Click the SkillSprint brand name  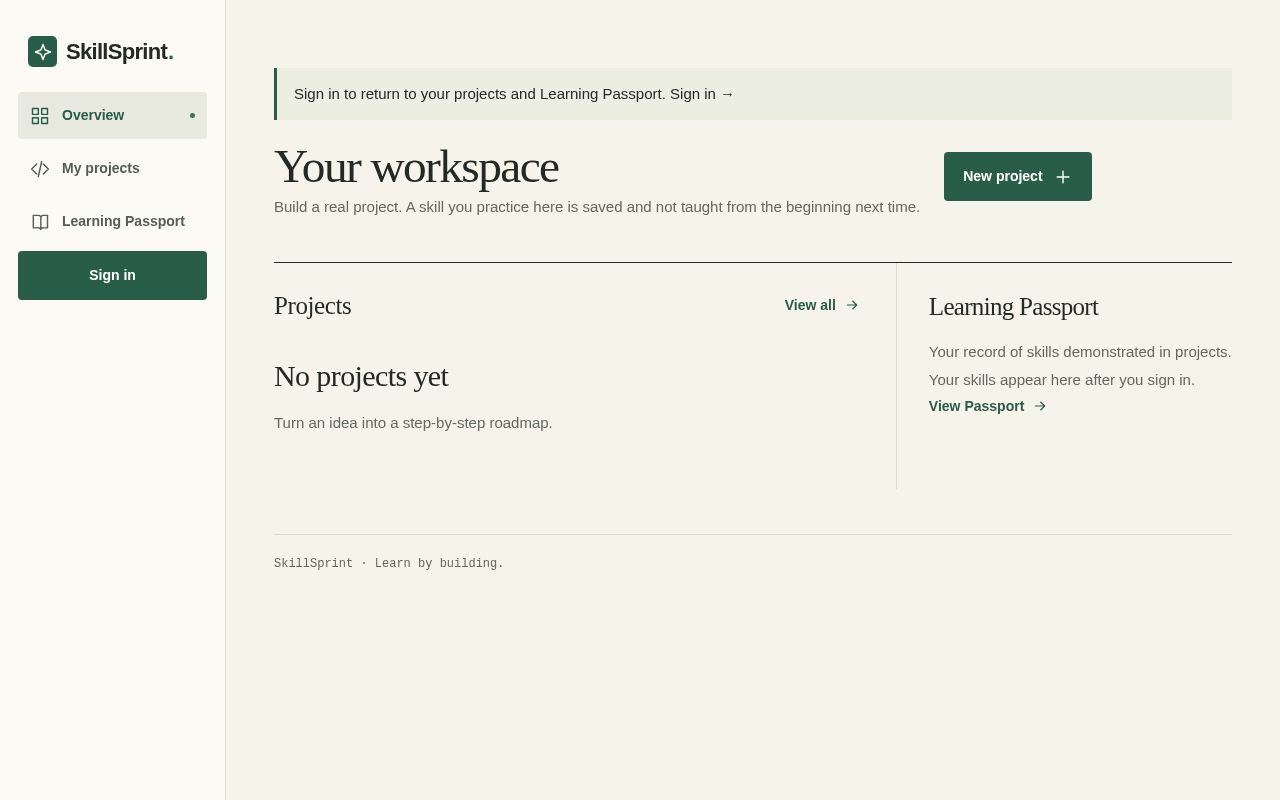point(120,52)
